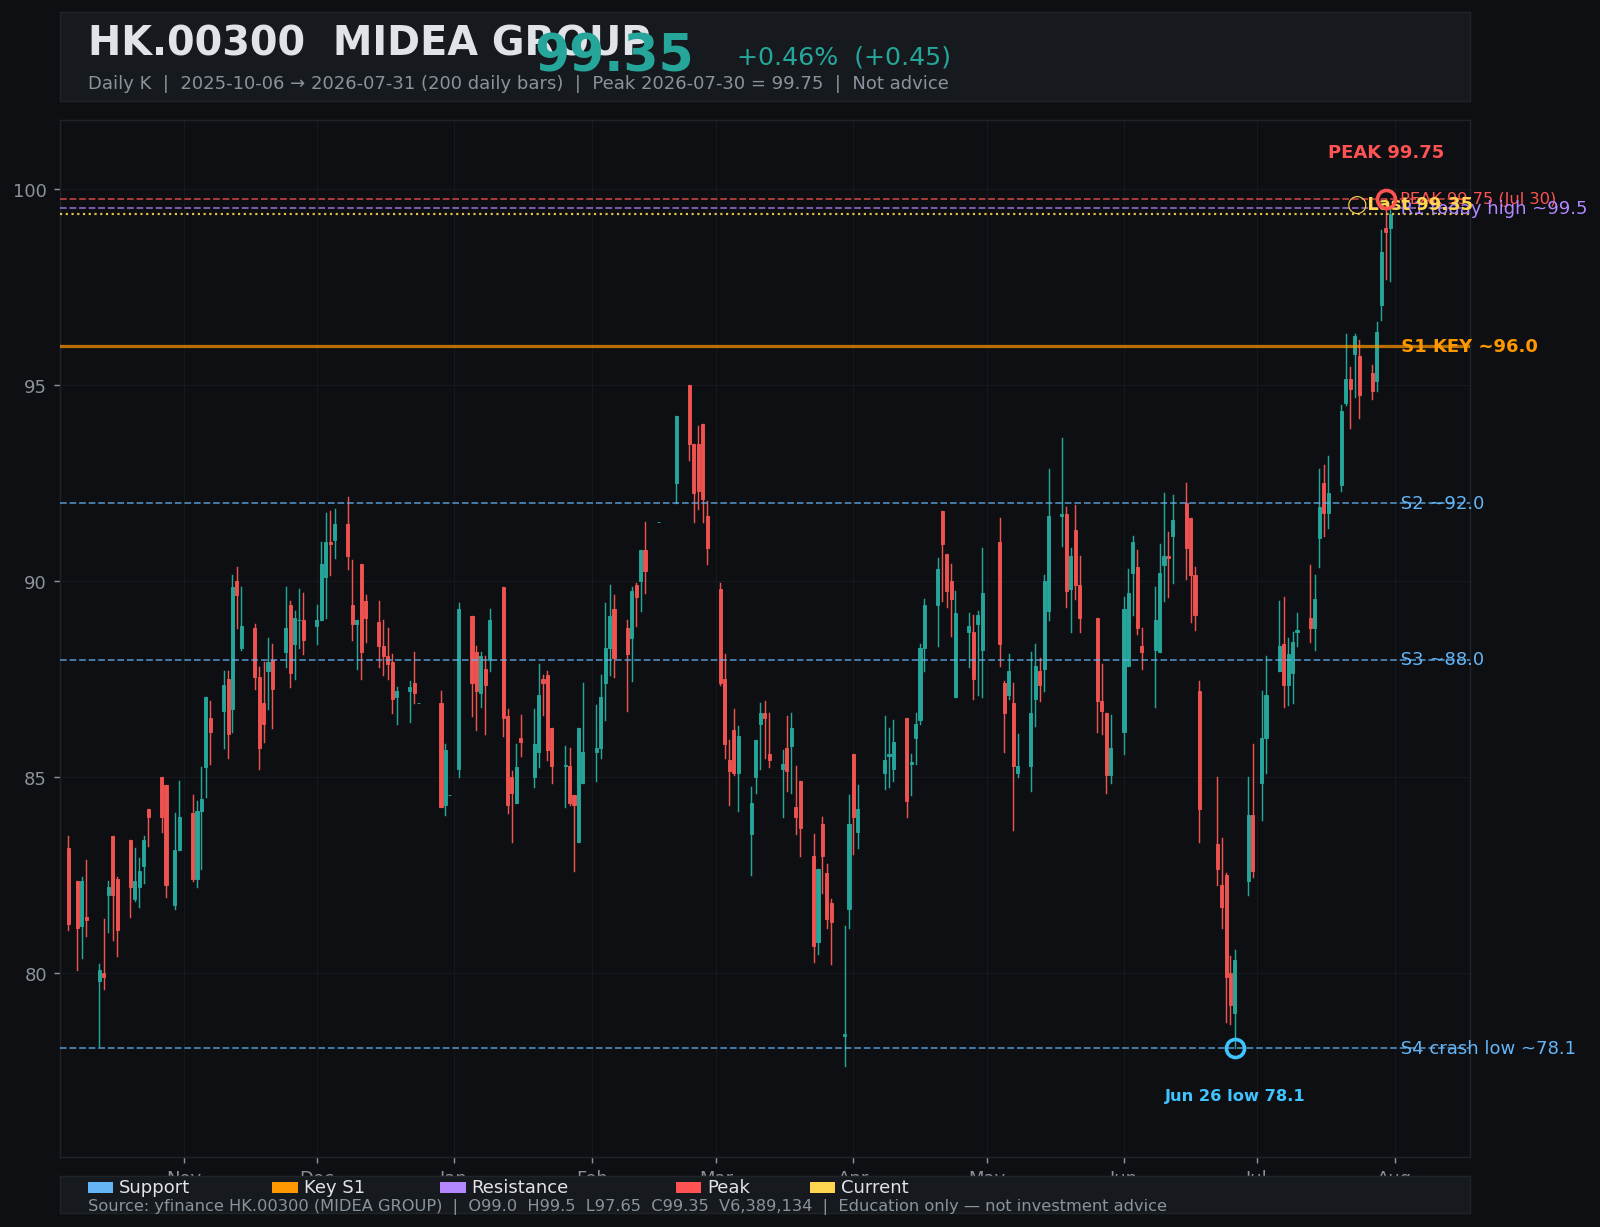
Task: Click the 'S4 crash low ~78.1' label
Action: (x=1488, y=1048)
